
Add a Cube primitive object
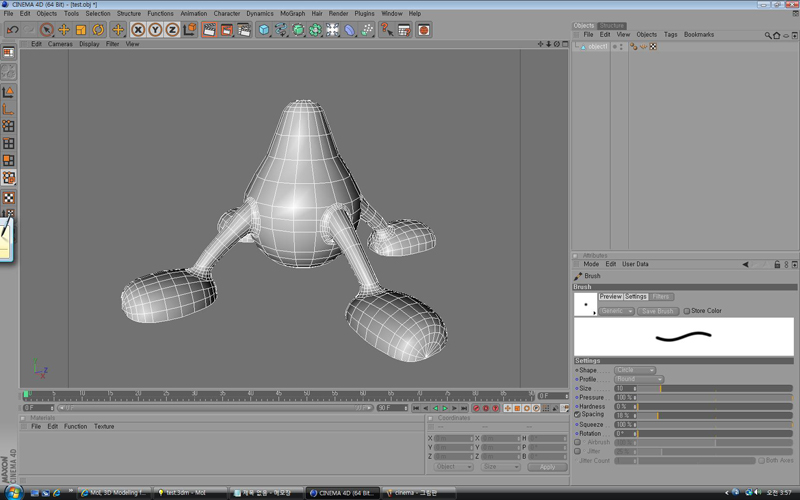coord(264,30)
